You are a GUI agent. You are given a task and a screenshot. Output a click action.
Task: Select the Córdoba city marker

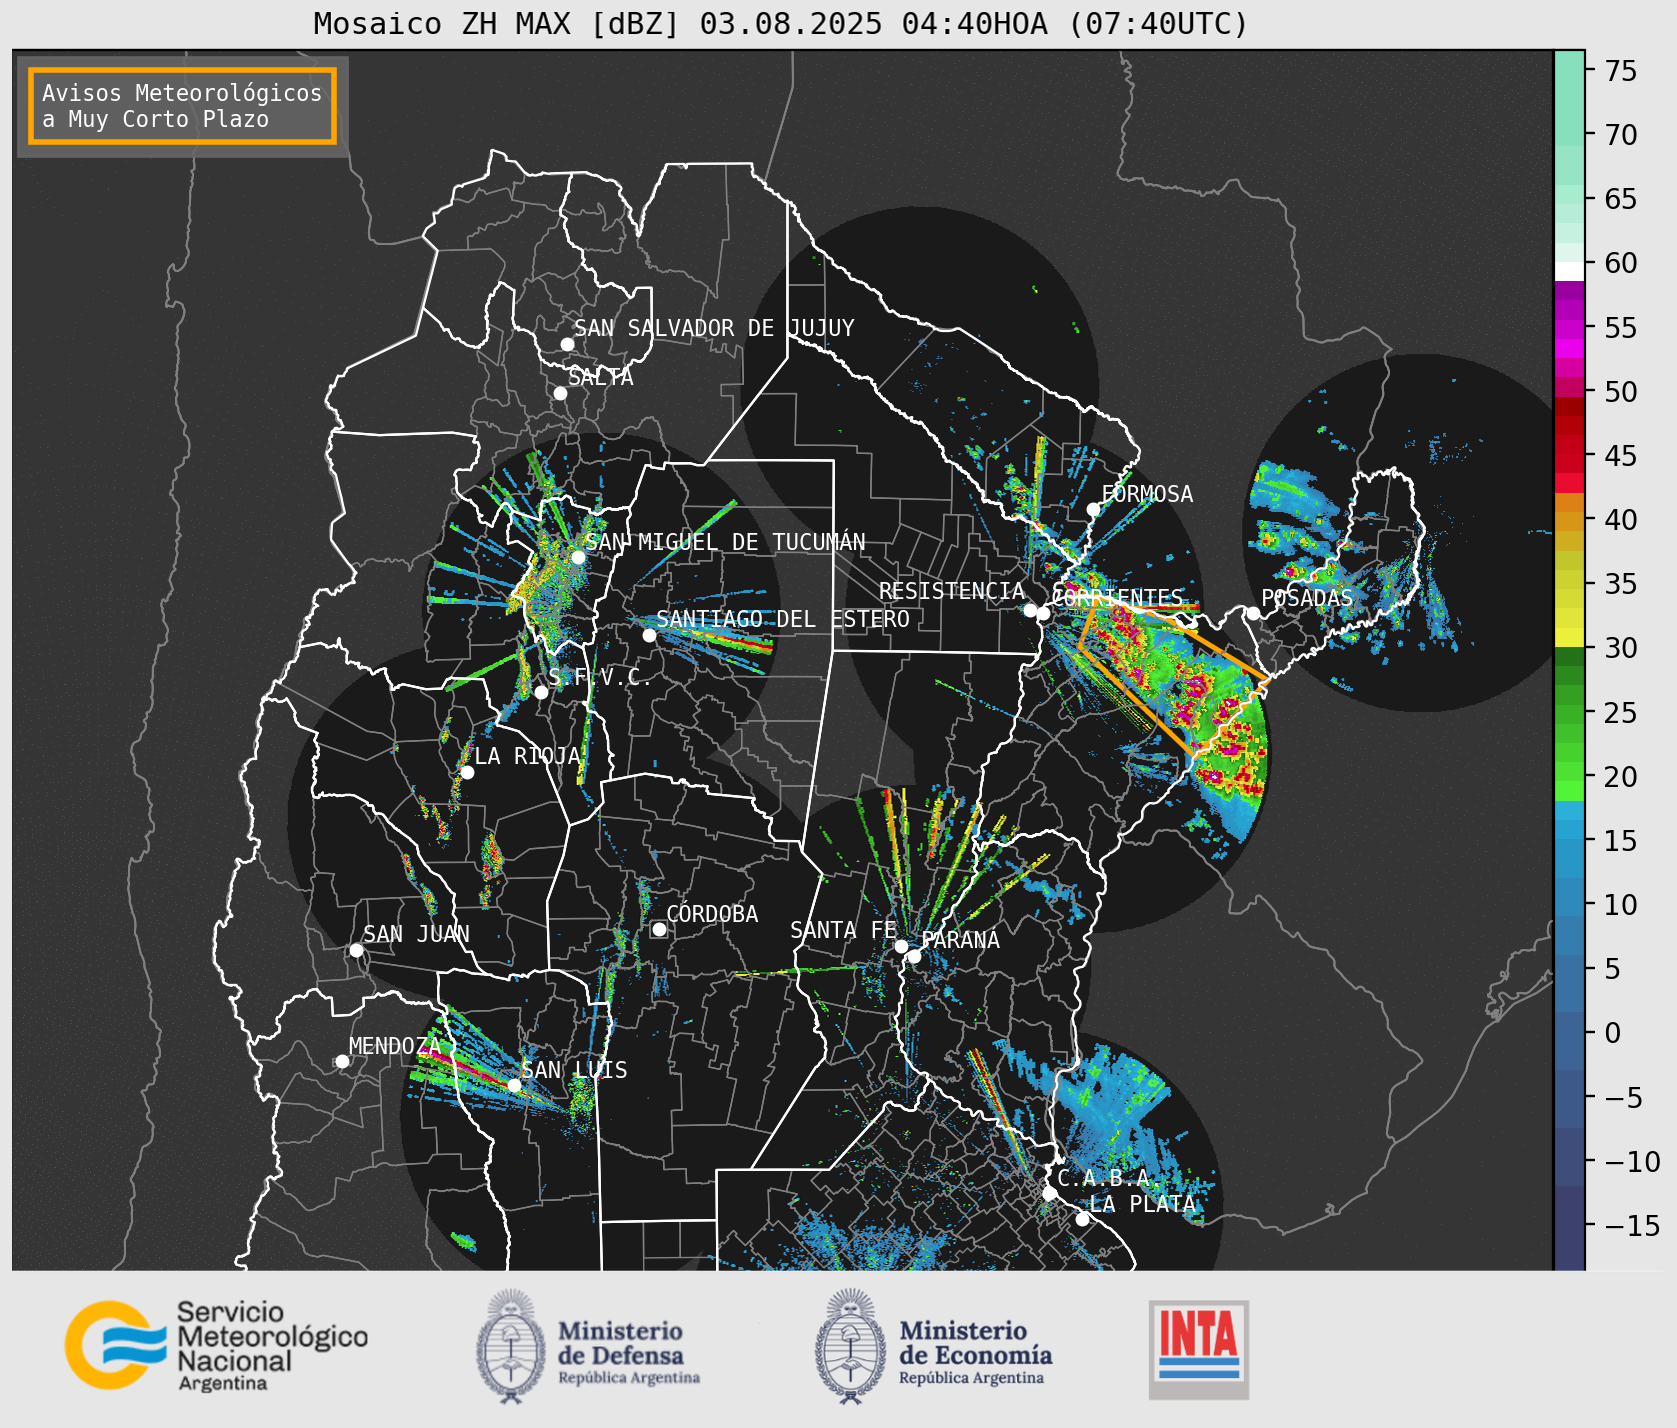coord(659,929)
